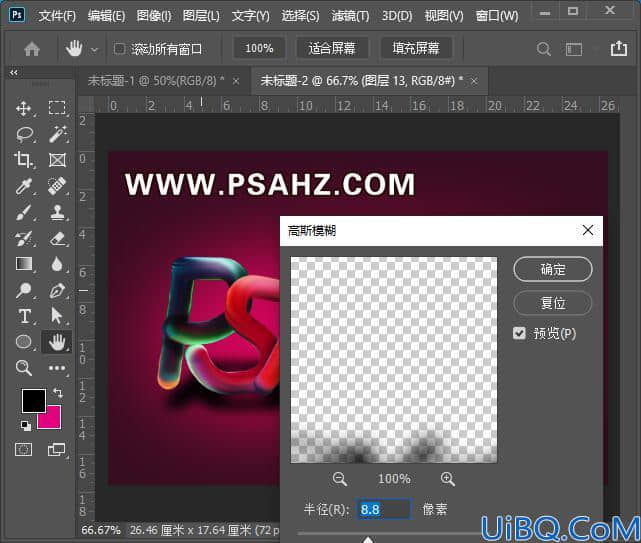Select the Dodge tool
Screen dimensions: 641x543
click(24, 290)
